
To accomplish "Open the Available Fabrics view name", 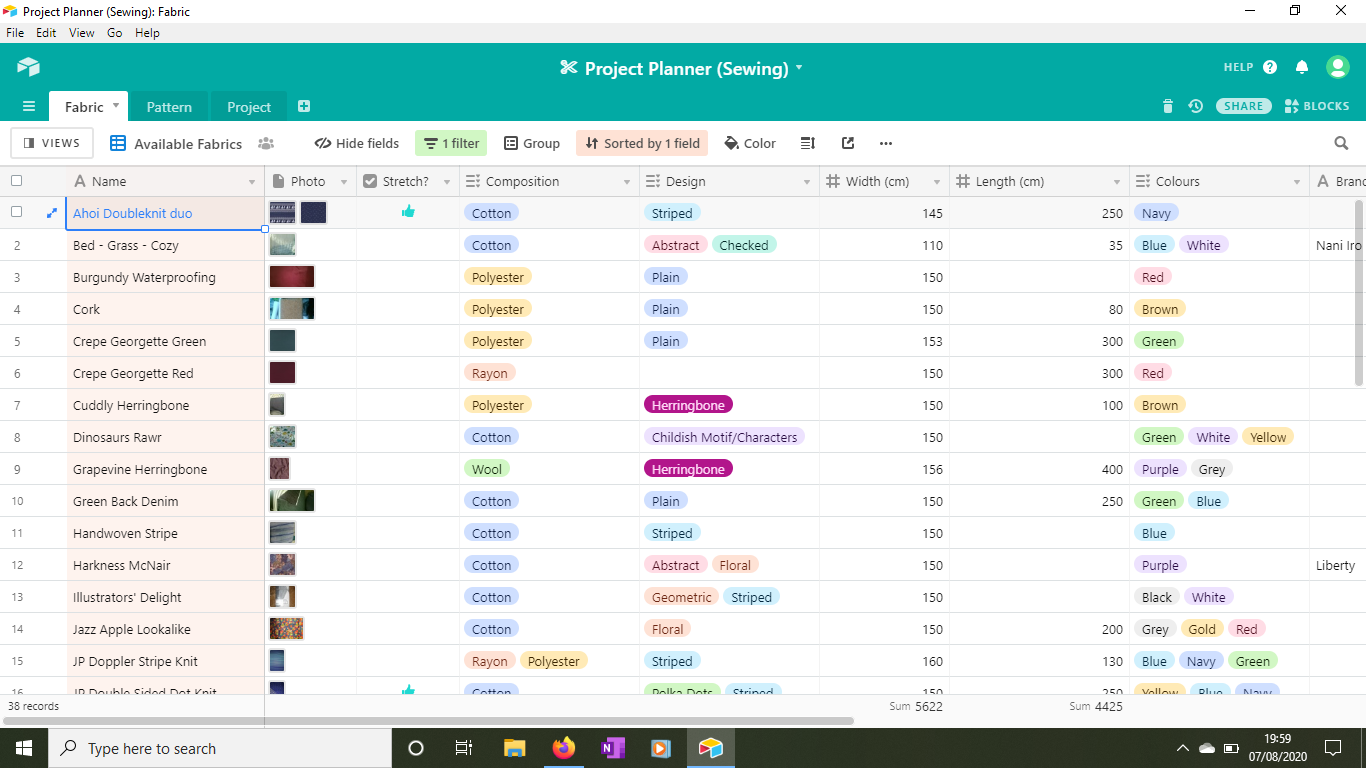I will tap(188, 144).
